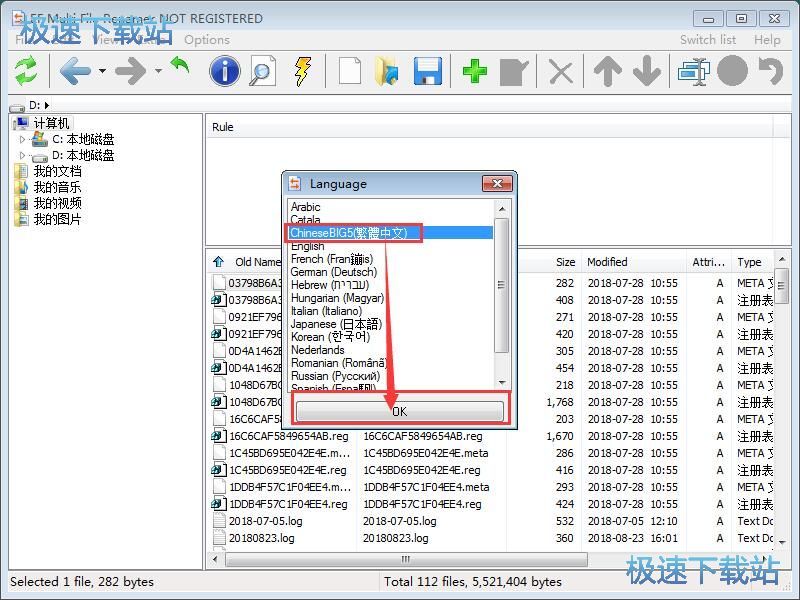Move rule up with up arrow

click(x=608, y=71)
